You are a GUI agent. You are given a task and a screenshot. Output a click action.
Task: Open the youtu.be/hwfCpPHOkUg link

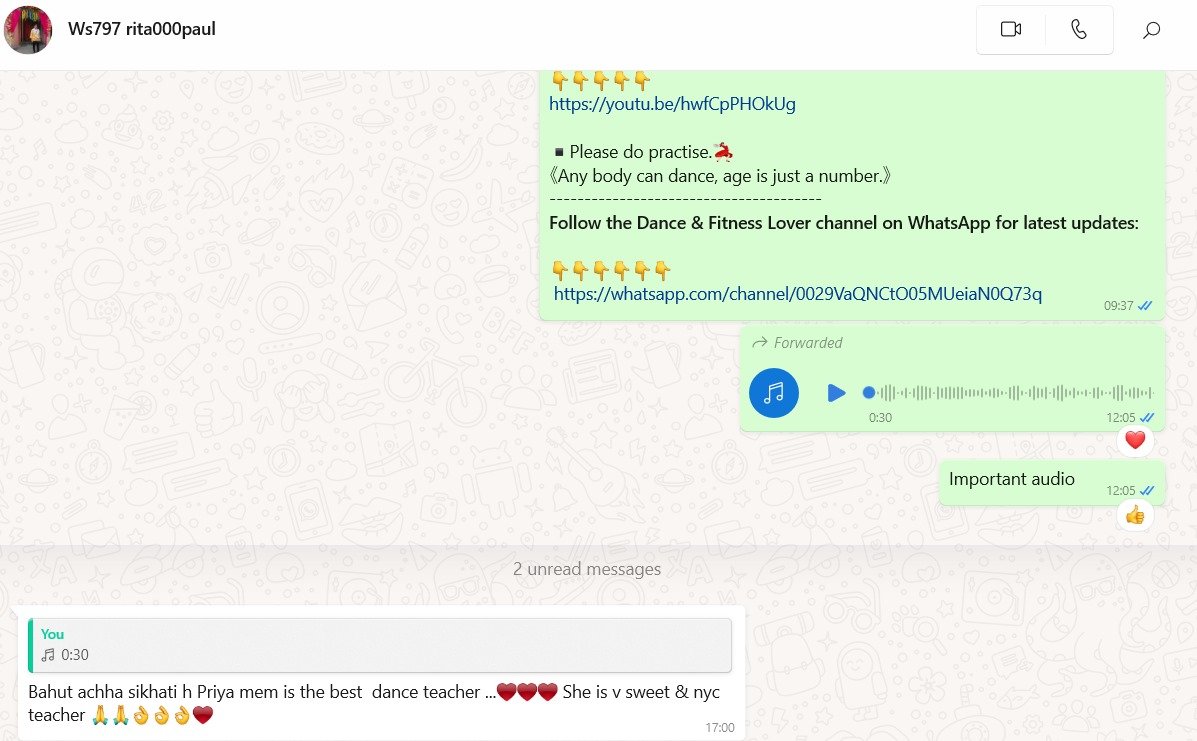tap(672, 104)
